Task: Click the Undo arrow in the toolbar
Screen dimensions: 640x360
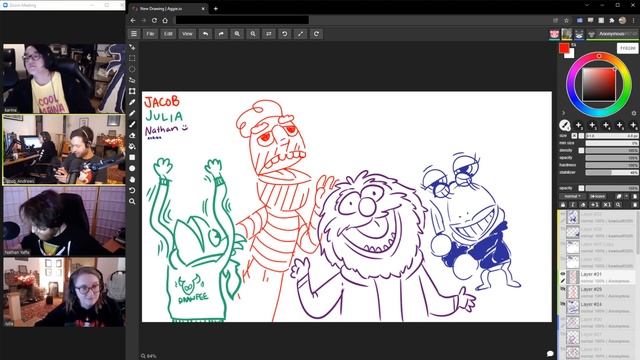Action: pos(205,34)
